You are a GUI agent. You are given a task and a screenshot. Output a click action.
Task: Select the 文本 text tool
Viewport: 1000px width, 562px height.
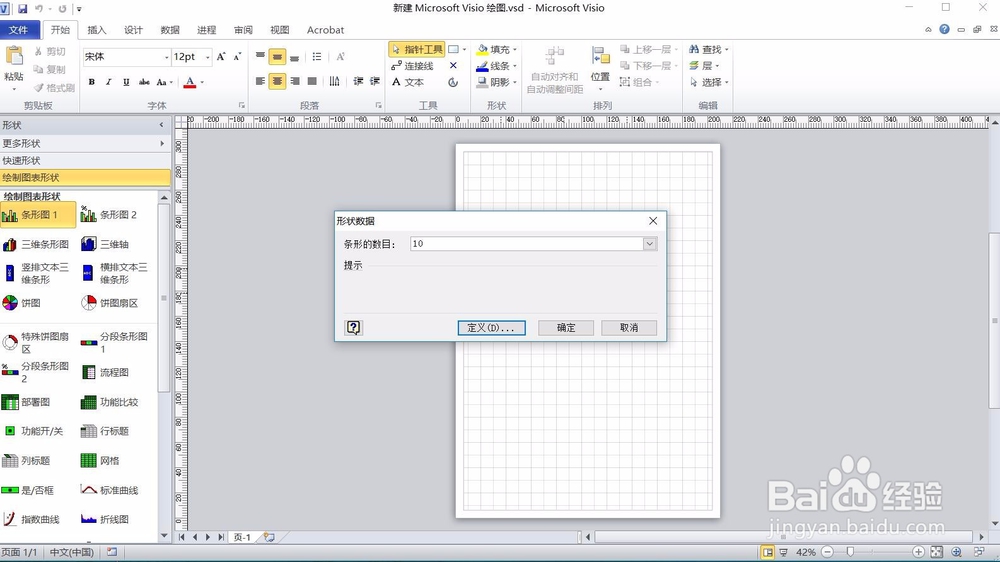[x=408, y=82]
